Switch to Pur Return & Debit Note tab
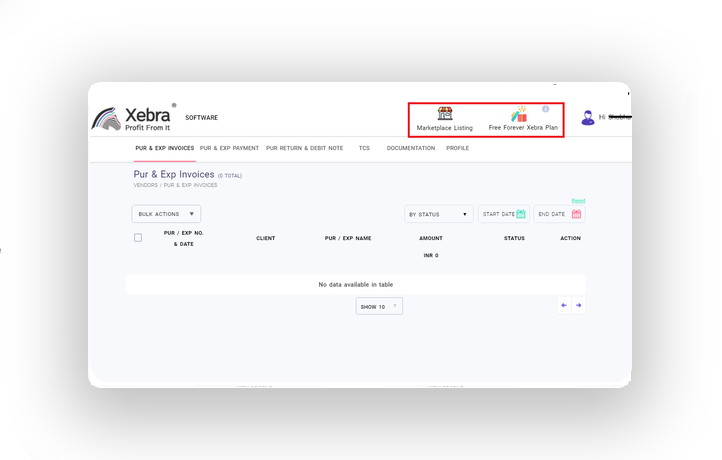 pyautogui.click(x=304, y=148)
